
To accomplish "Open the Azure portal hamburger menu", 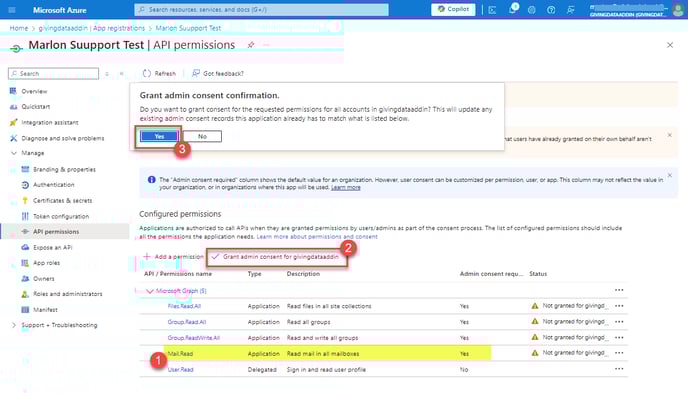I will pos(12,10).
